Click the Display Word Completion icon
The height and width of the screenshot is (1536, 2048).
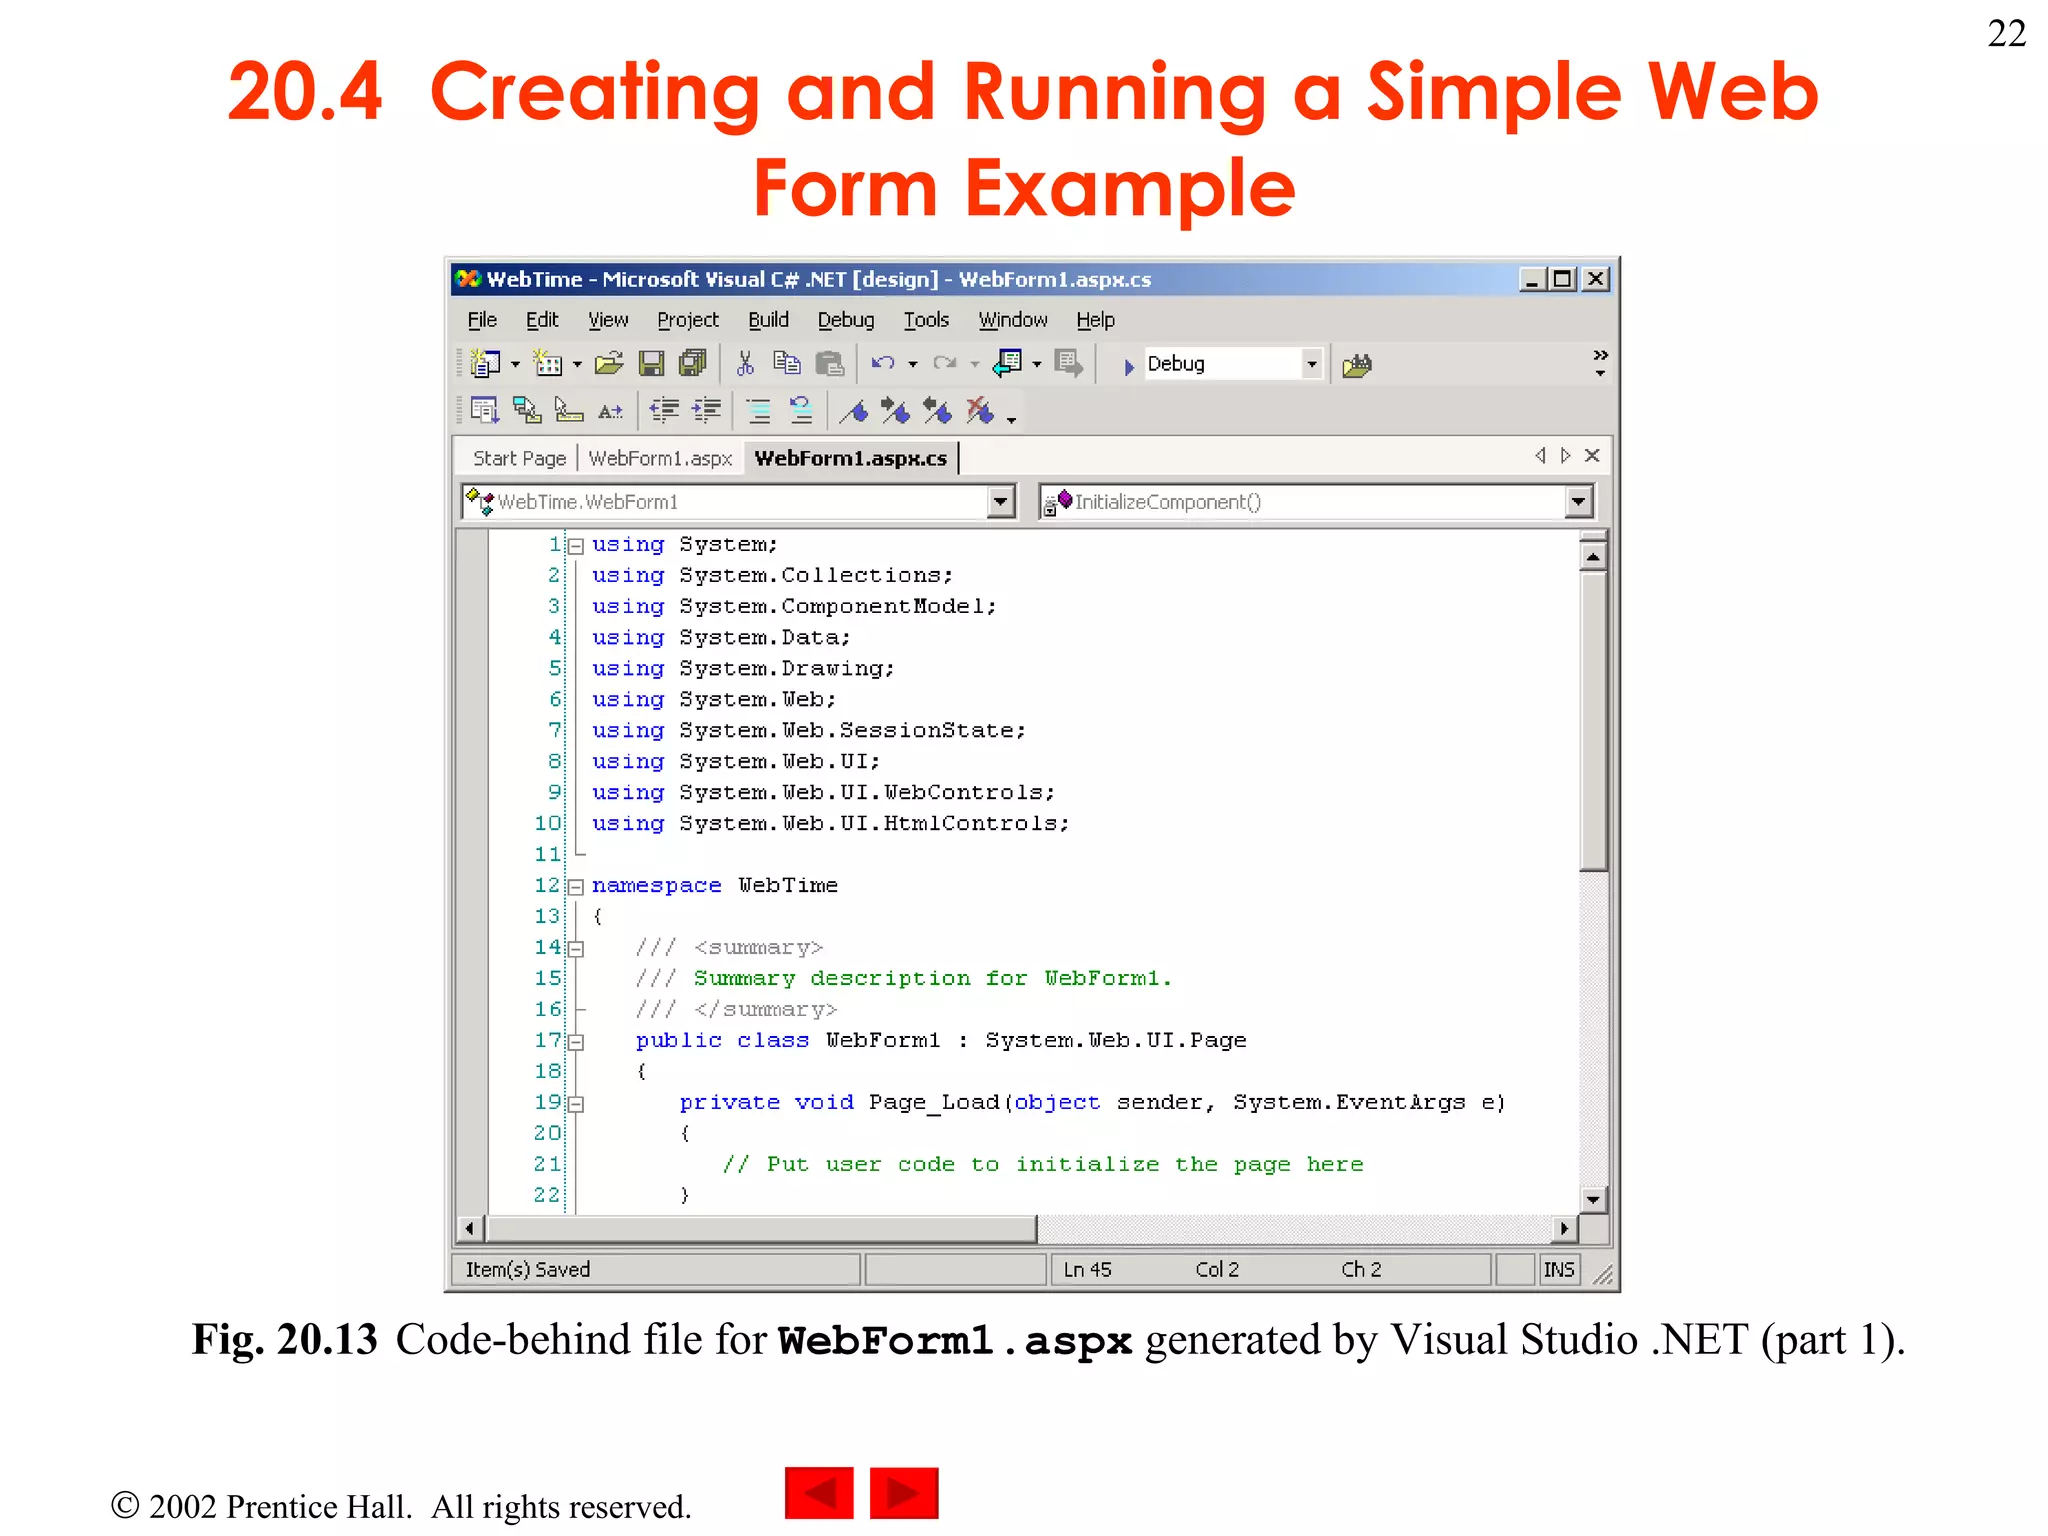coord(611,411)
